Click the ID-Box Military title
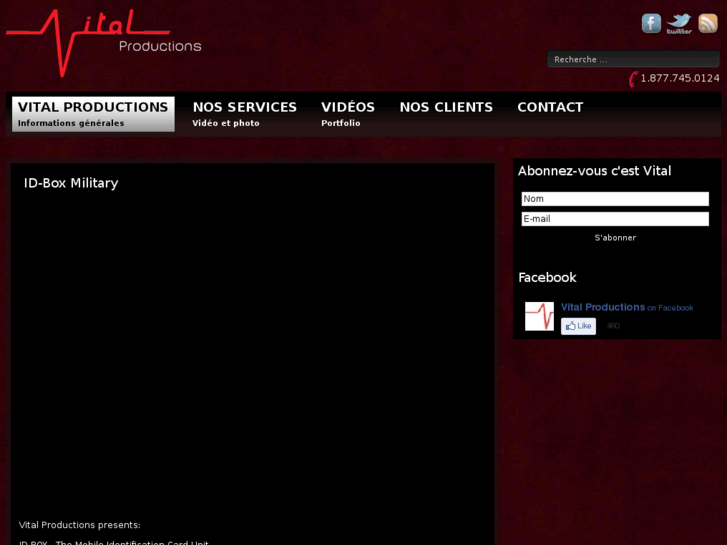Image resolution: width=727 pixels, height=545 pixels. point(71,183)
